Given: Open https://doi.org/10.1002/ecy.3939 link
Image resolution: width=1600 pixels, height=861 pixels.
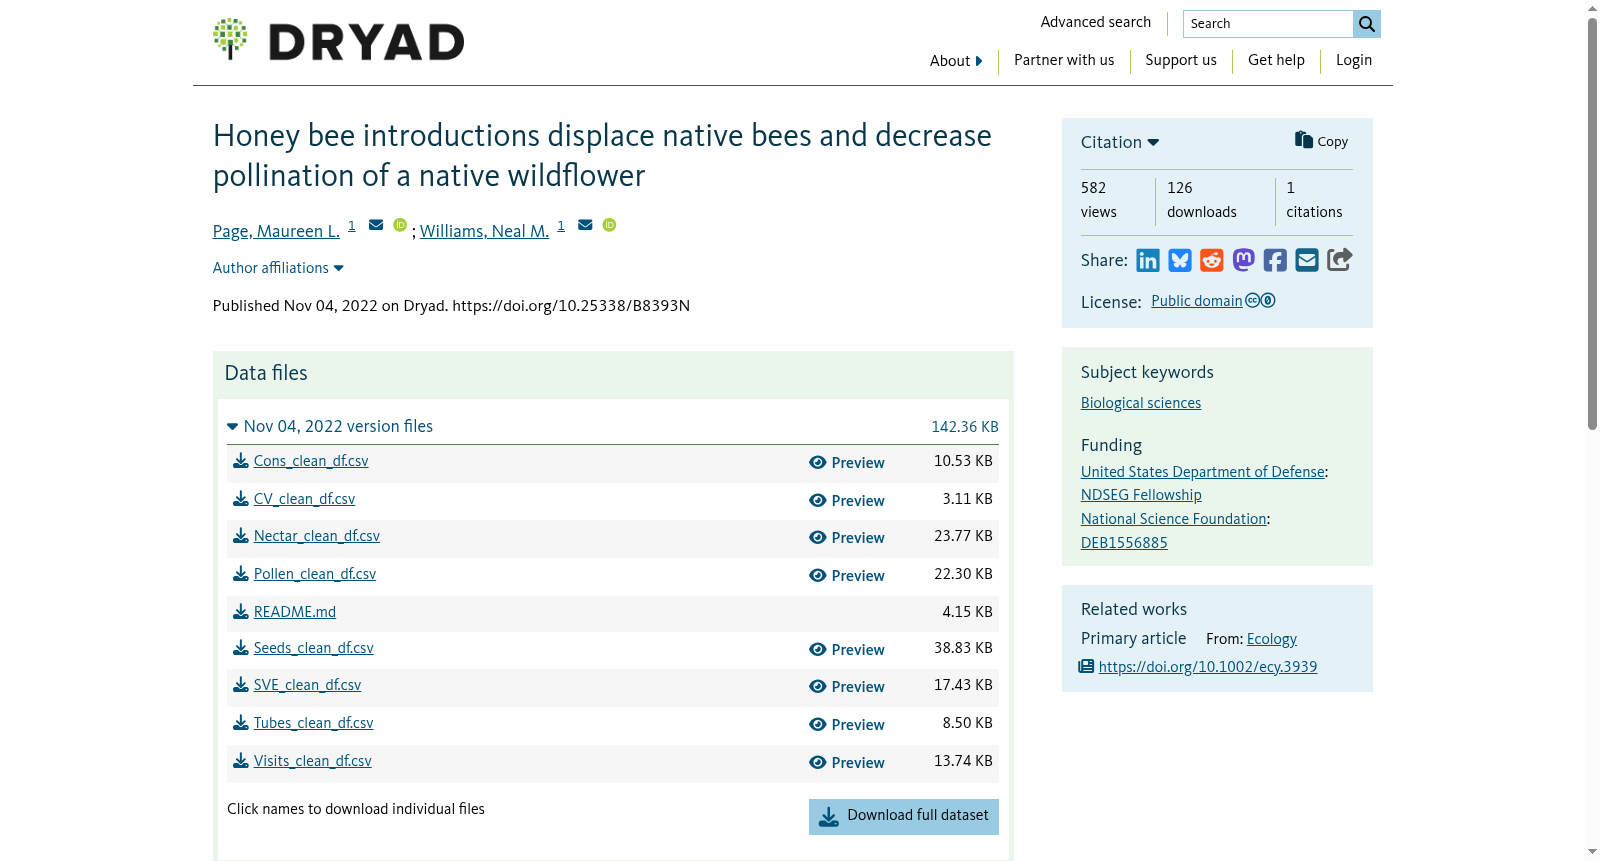Looking at the screenshot, I should click(x=1208, y=667).
